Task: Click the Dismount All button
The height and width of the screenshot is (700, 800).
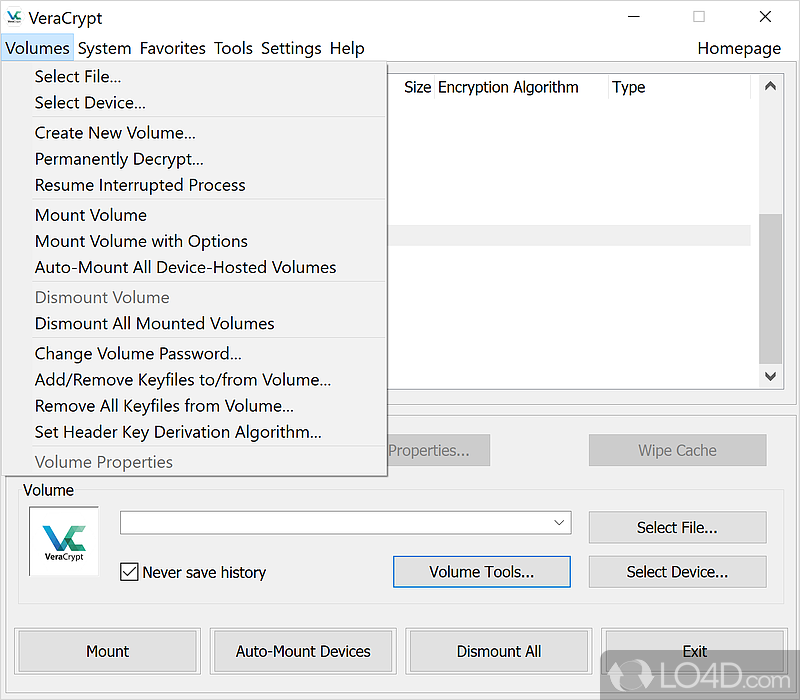Action: [x=498, y=652]
